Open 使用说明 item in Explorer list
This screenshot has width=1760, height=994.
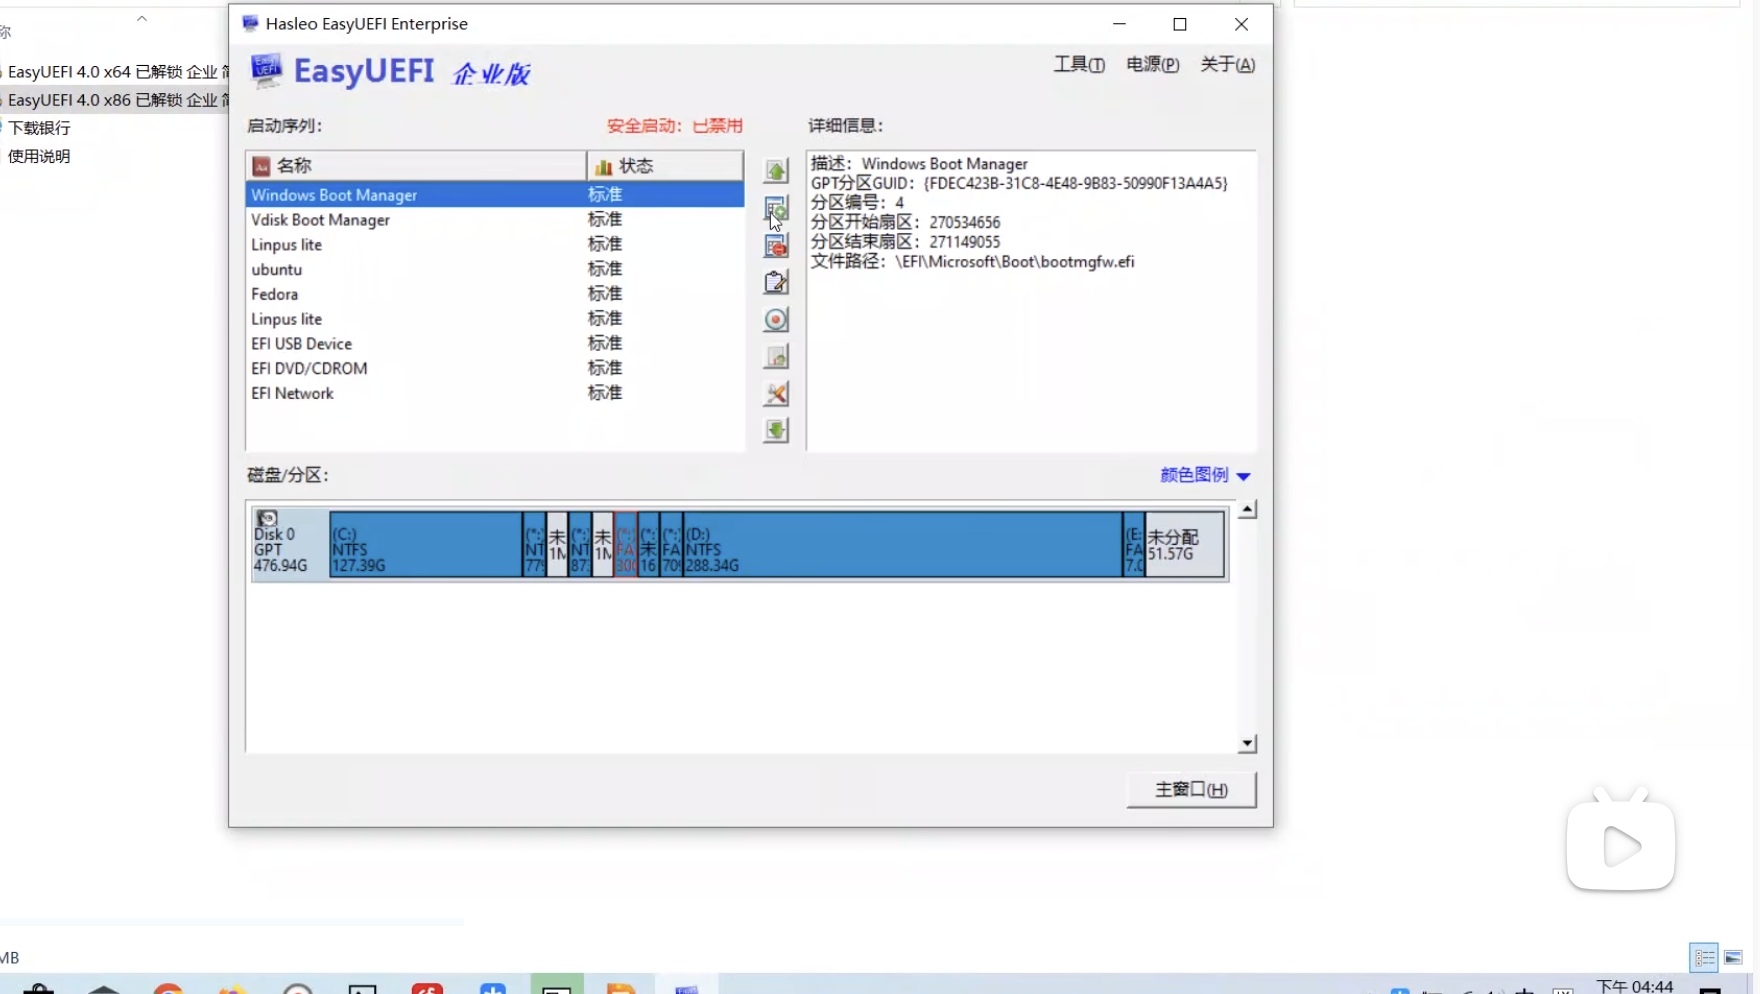pos(39,156)
